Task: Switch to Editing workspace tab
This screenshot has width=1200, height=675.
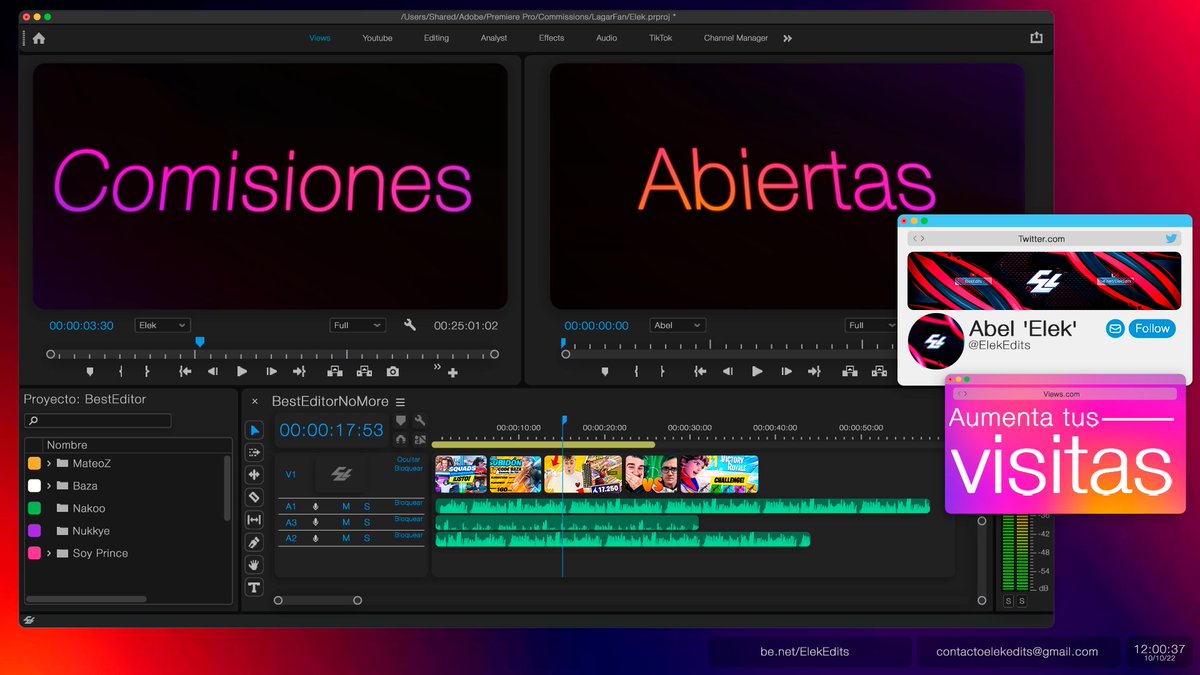Action: 436,38
